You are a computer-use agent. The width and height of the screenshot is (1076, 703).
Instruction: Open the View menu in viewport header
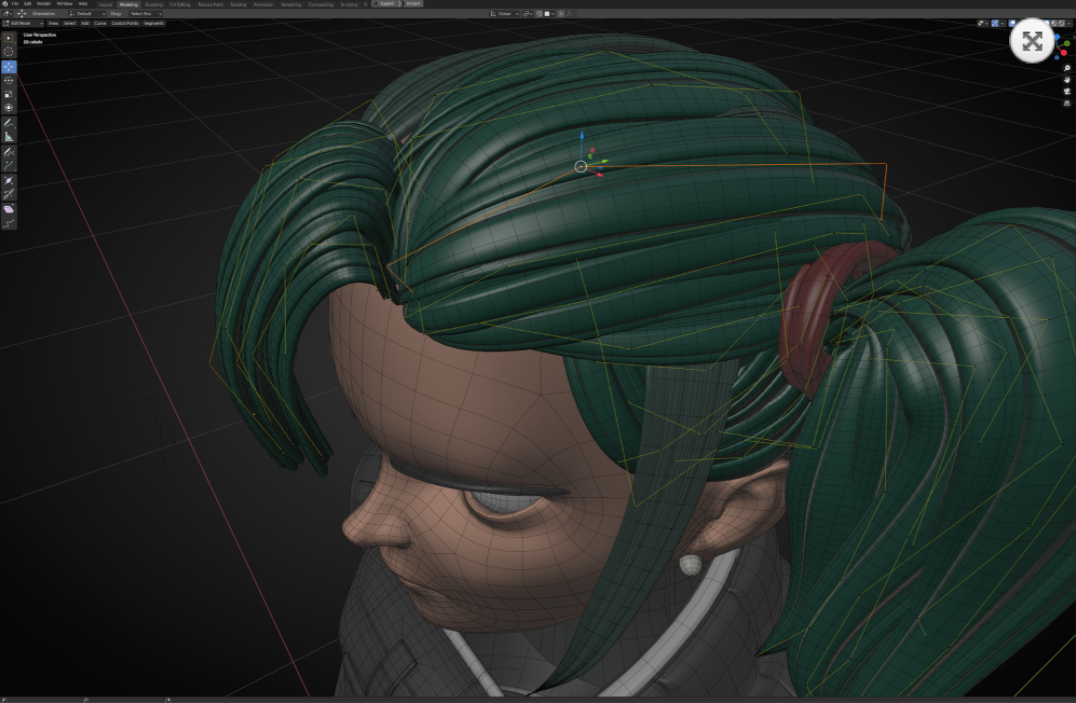pos(53,23)
